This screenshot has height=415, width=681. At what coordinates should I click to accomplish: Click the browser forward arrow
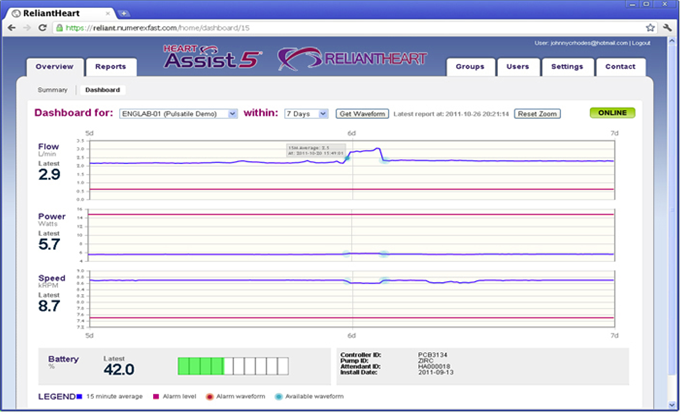click(27, 27)
